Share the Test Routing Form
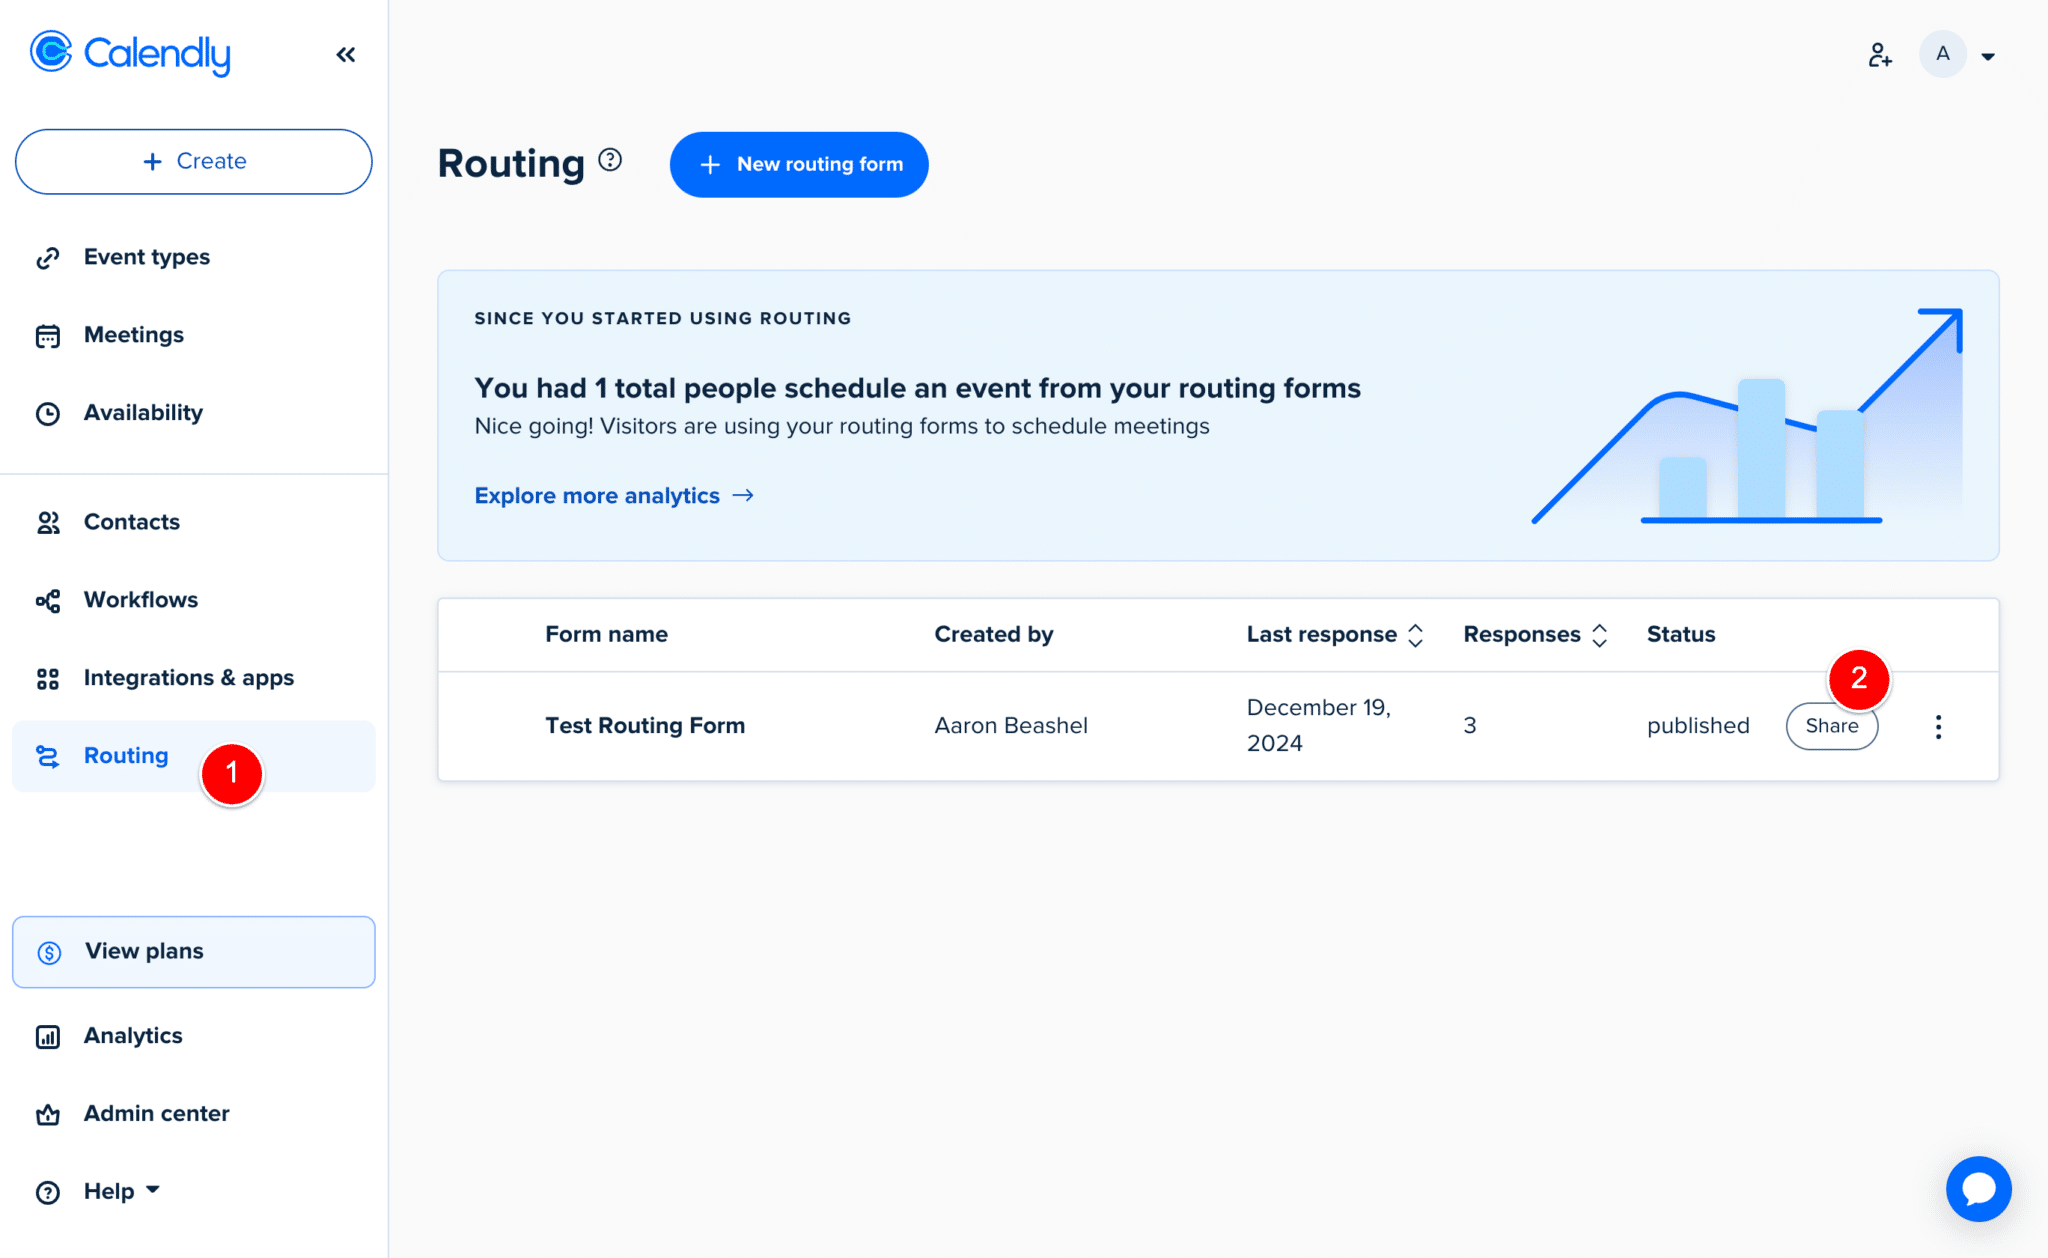Screen dimensions: 2048x1258 [1826, 729]
